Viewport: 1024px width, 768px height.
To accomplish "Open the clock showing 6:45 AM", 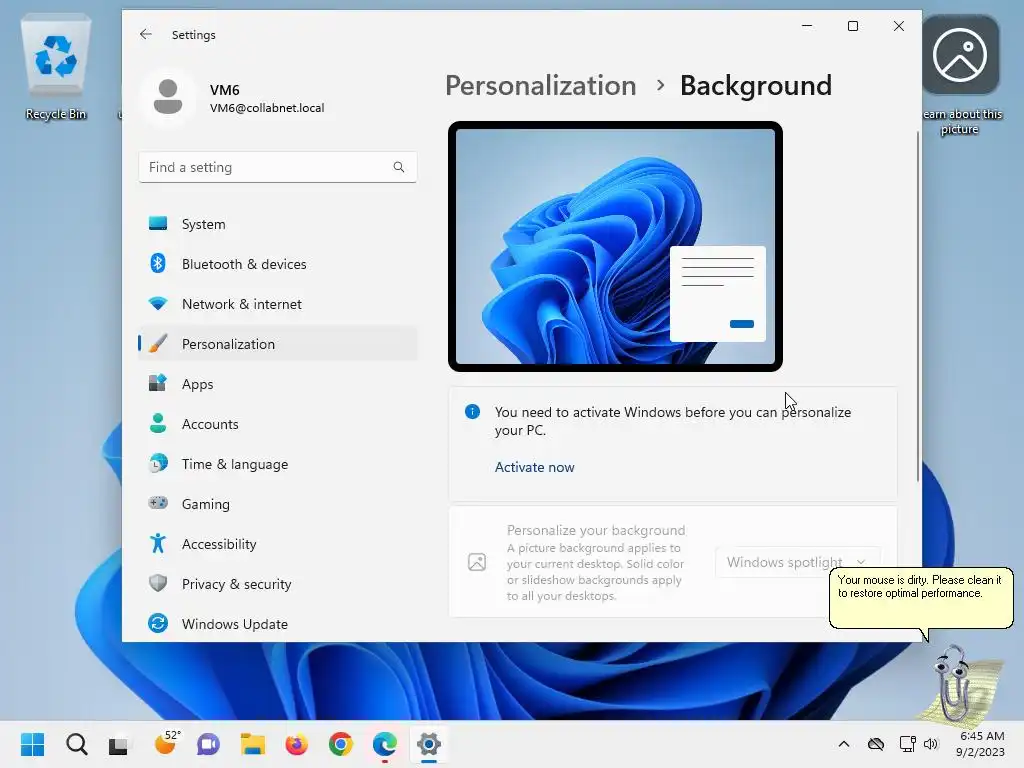I will coord(981,744).
